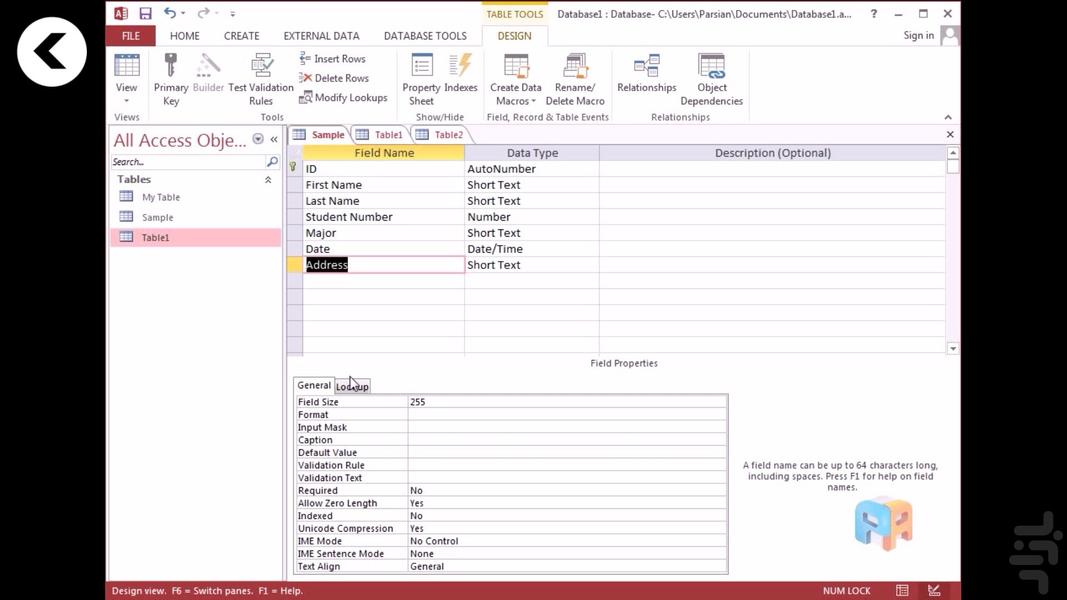The height and width of the screenshot is (600, 1067).
Task: Click the Lookup tab in Field Properties
Action: pos(352,385)
